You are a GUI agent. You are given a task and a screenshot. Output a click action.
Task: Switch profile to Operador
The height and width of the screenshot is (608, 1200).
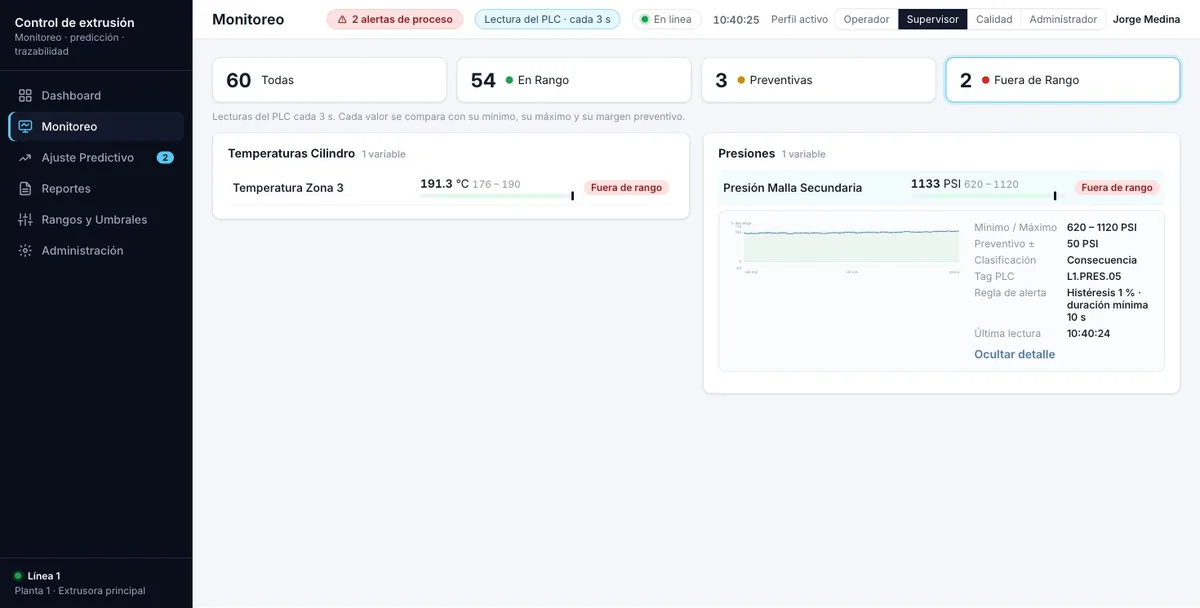click(x=866, y=19)
